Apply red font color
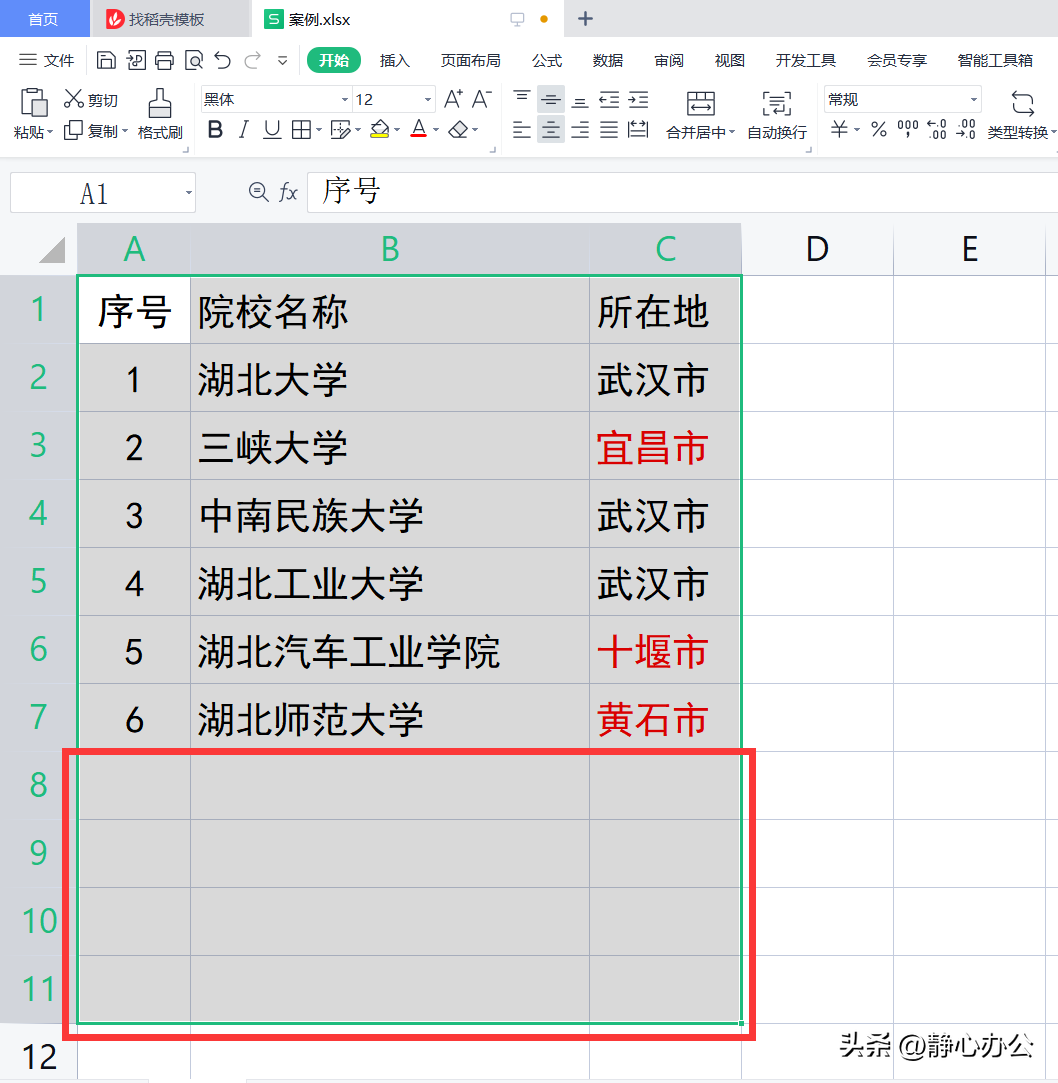 [x=419, y=129]
